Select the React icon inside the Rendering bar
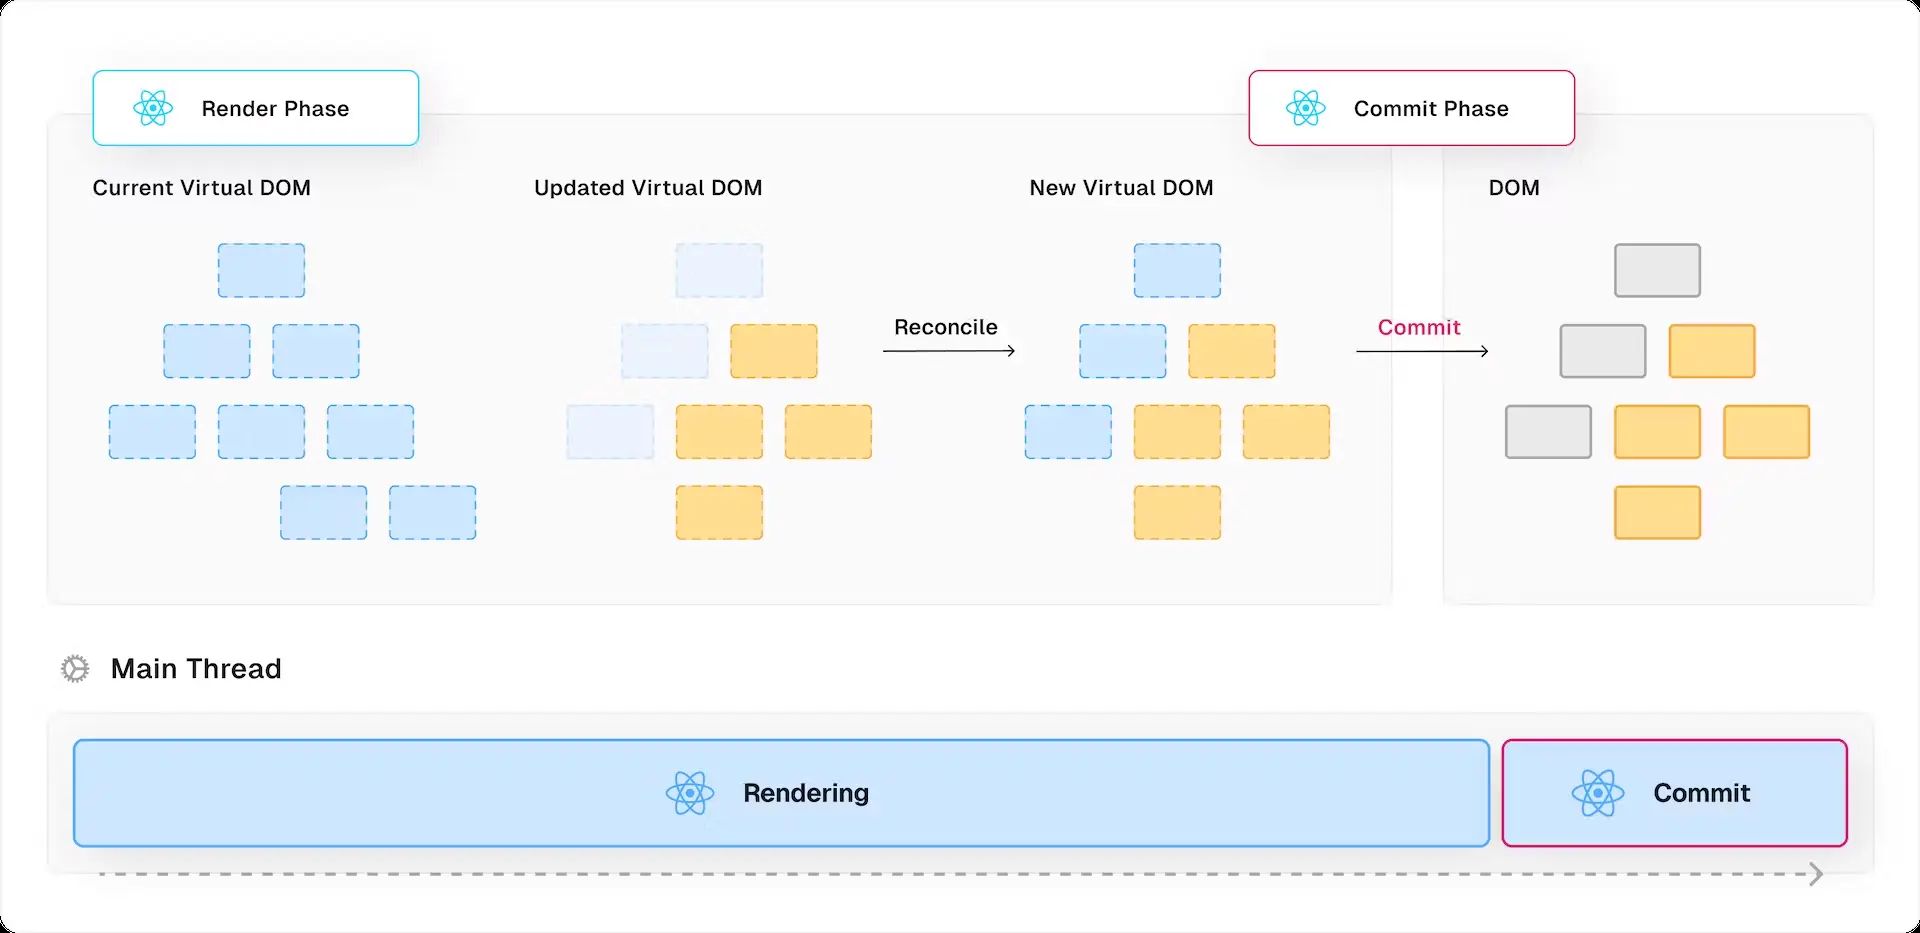Screen dimensions: 1920x933 point(689,793)
